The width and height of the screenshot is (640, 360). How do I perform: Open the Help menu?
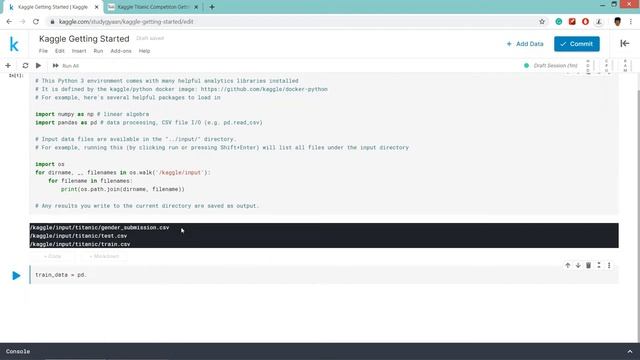[144, 51]
